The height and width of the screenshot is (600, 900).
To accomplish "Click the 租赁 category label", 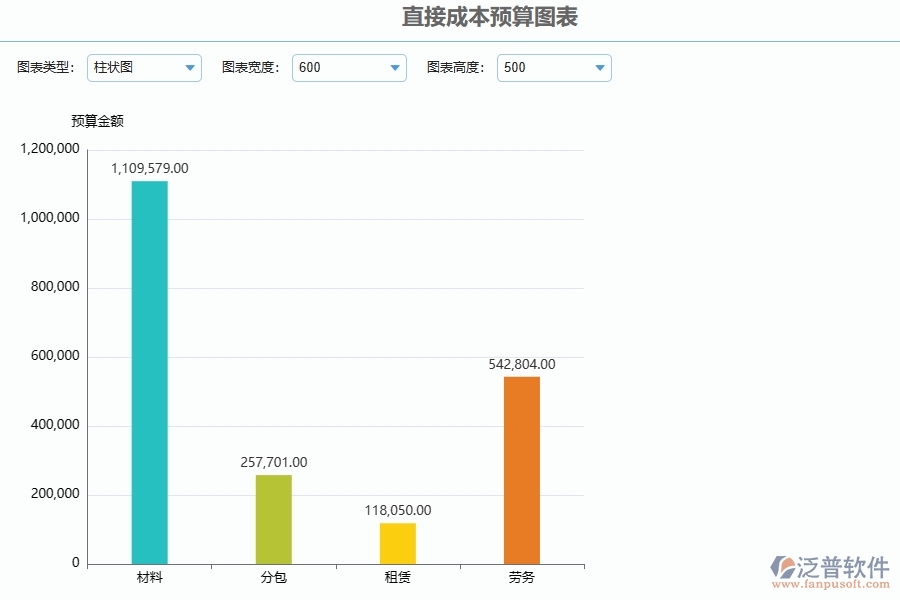I will [398, 578].
